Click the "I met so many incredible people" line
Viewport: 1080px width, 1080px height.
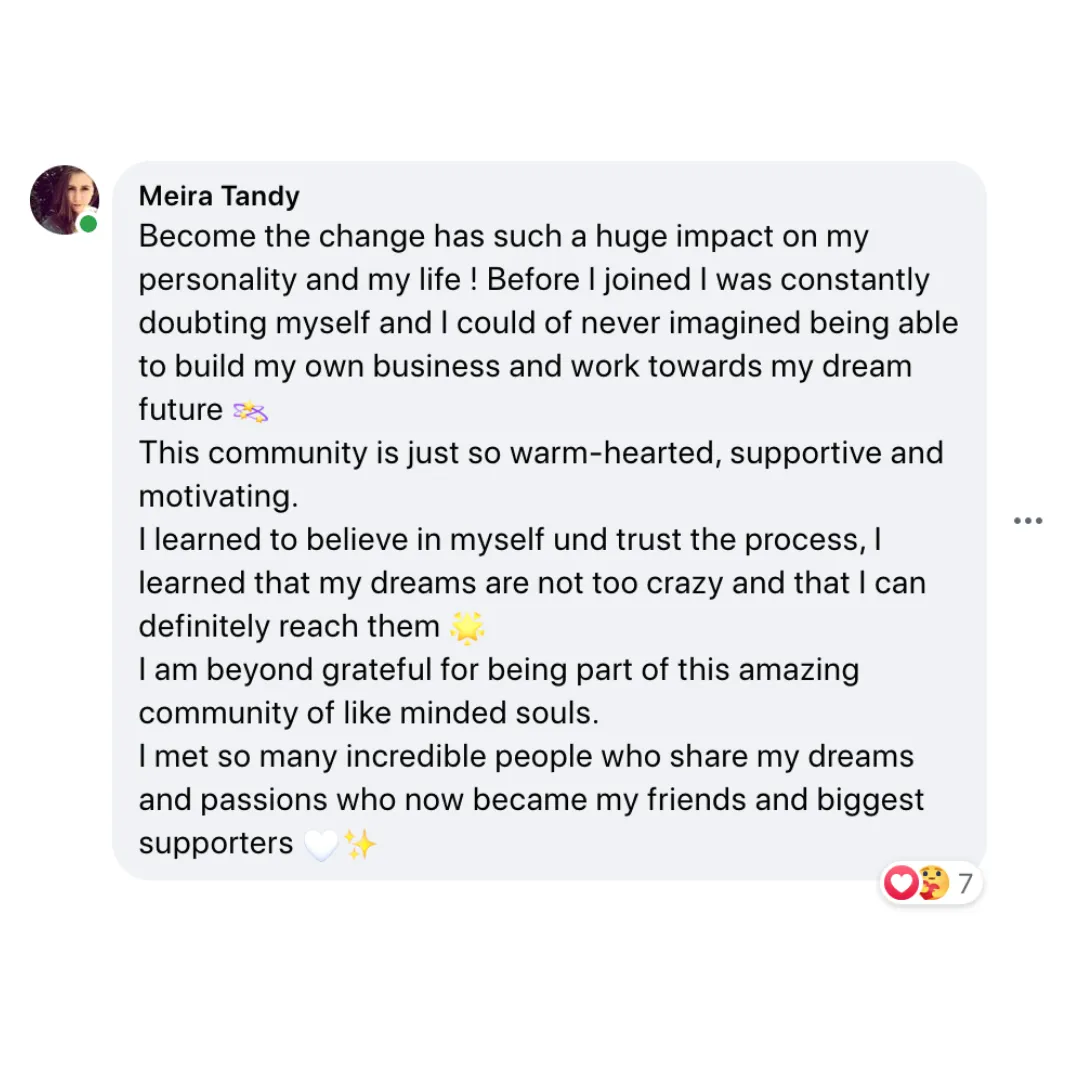(526, 756)
